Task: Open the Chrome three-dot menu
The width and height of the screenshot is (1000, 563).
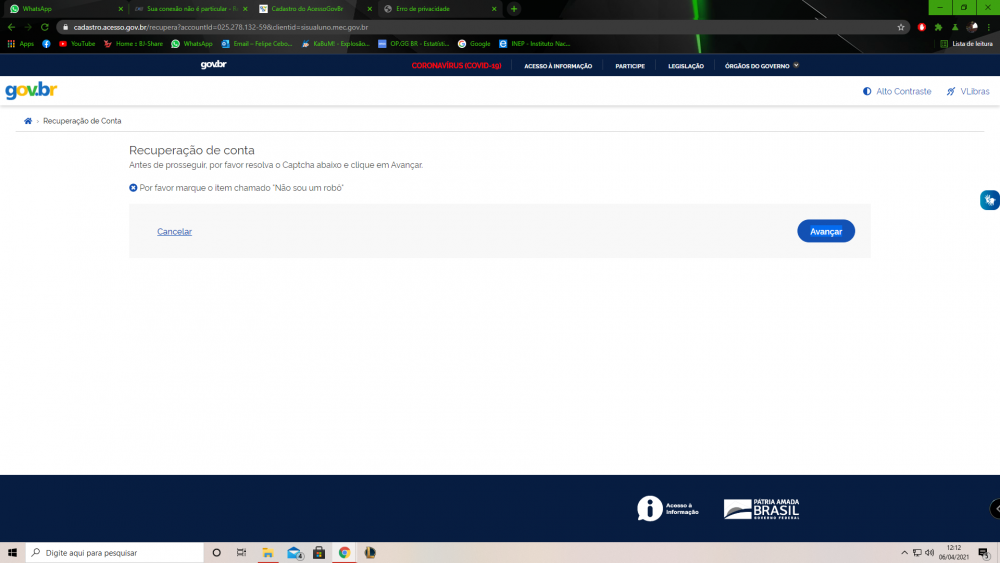Action: tap(989, 27)
